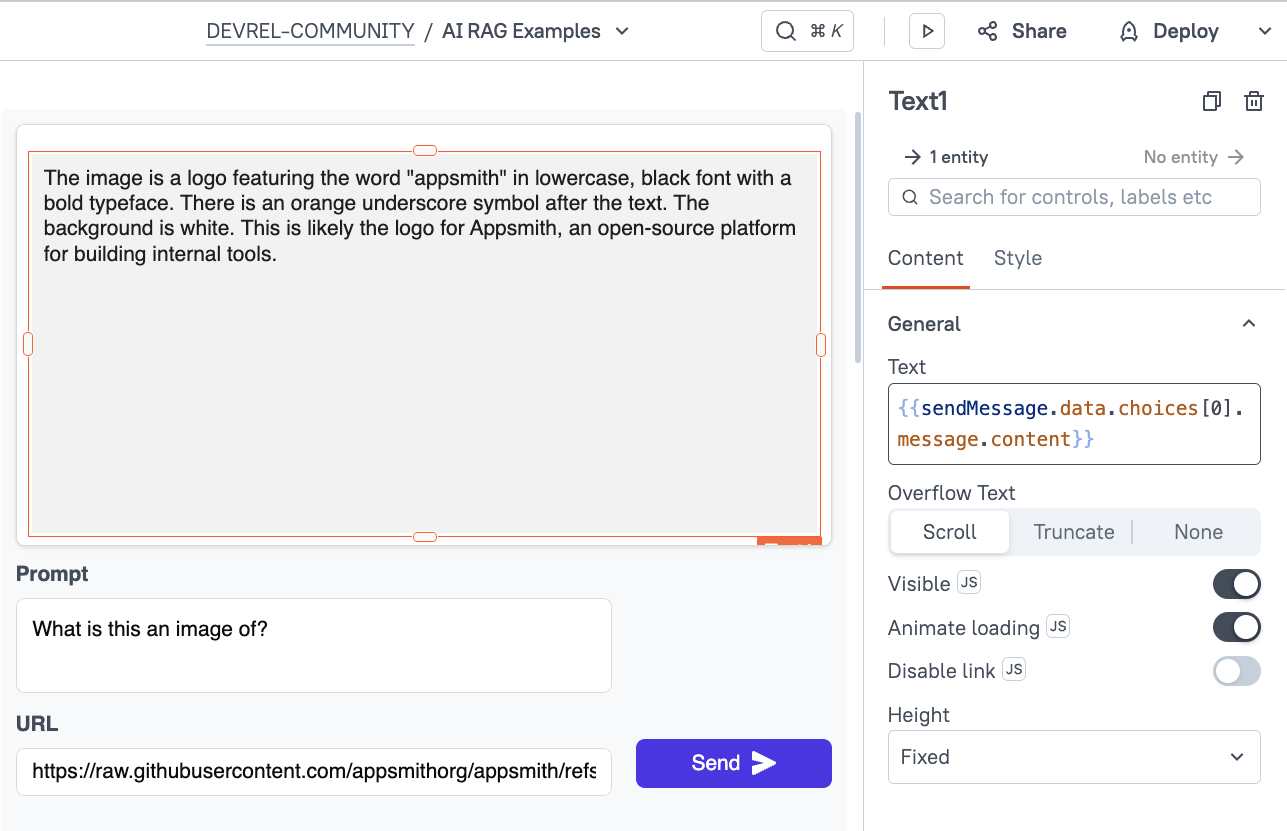
Task: Click the left resize handle of Text widget
Action: tap(28, 344)
